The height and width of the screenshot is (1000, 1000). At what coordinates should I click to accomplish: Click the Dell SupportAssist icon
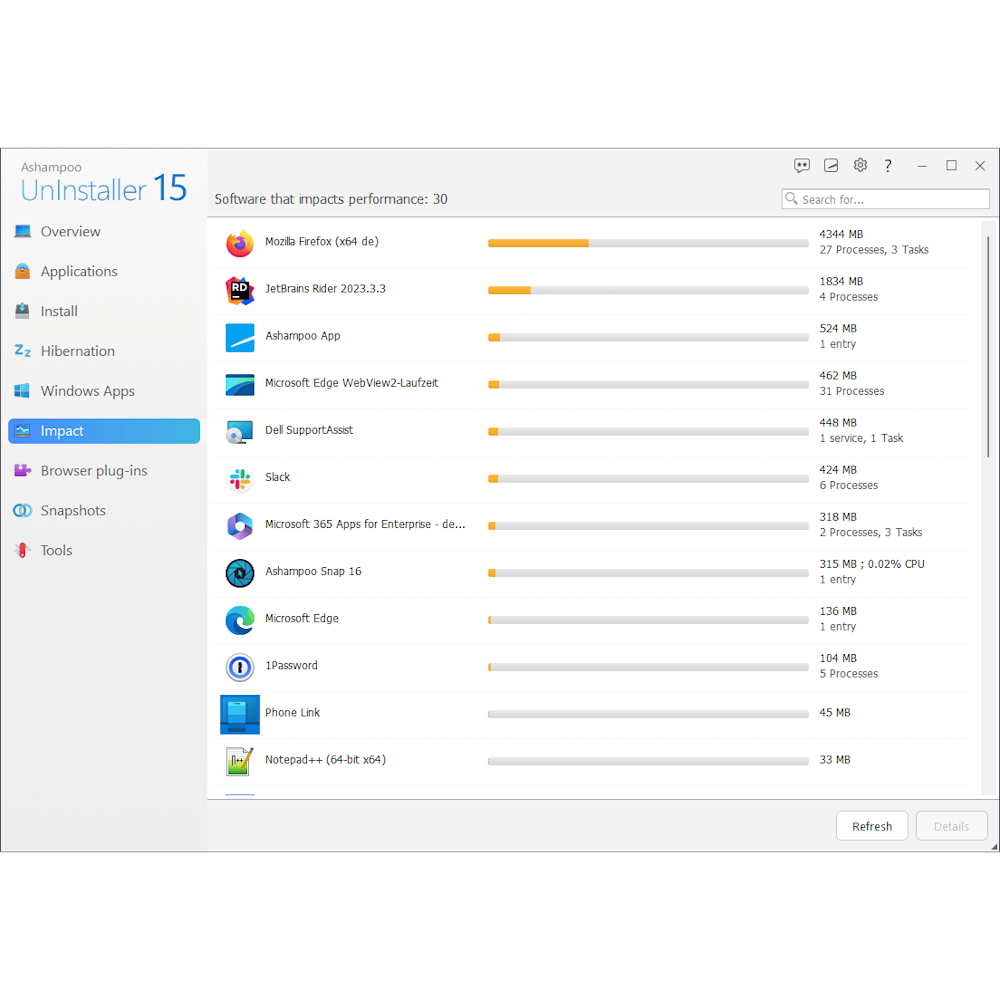pyautogui.click(x=240, y=432)
